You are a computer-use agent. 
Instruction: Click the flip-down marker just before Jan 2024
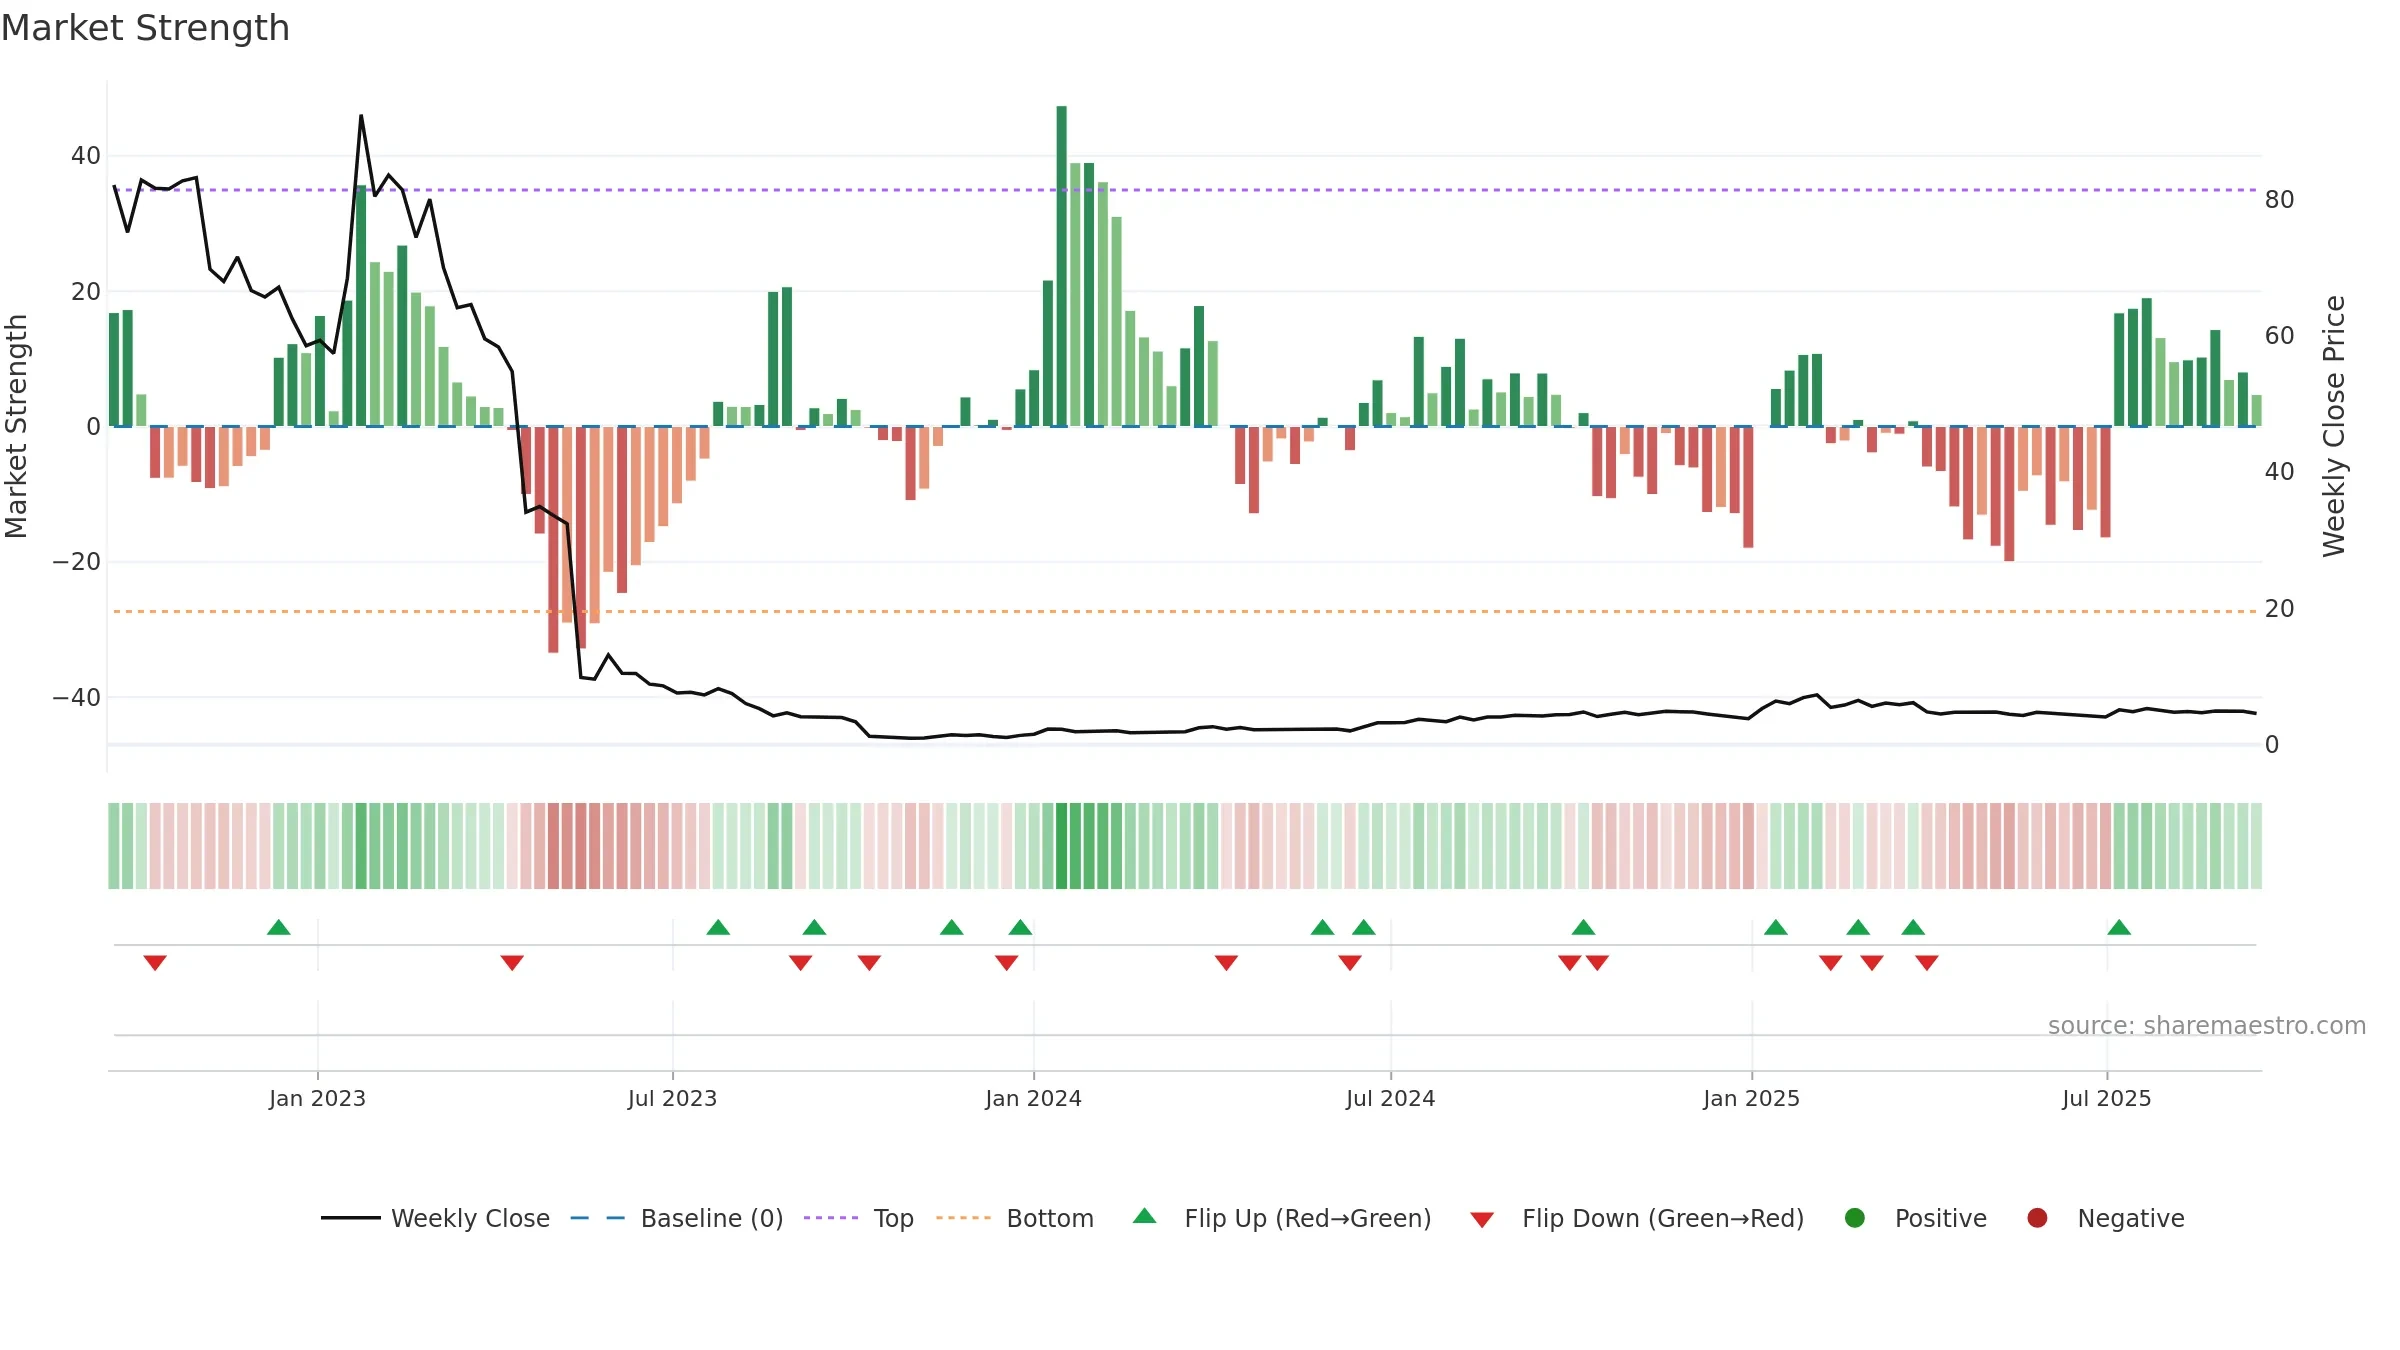click(x=1007, y=963)
